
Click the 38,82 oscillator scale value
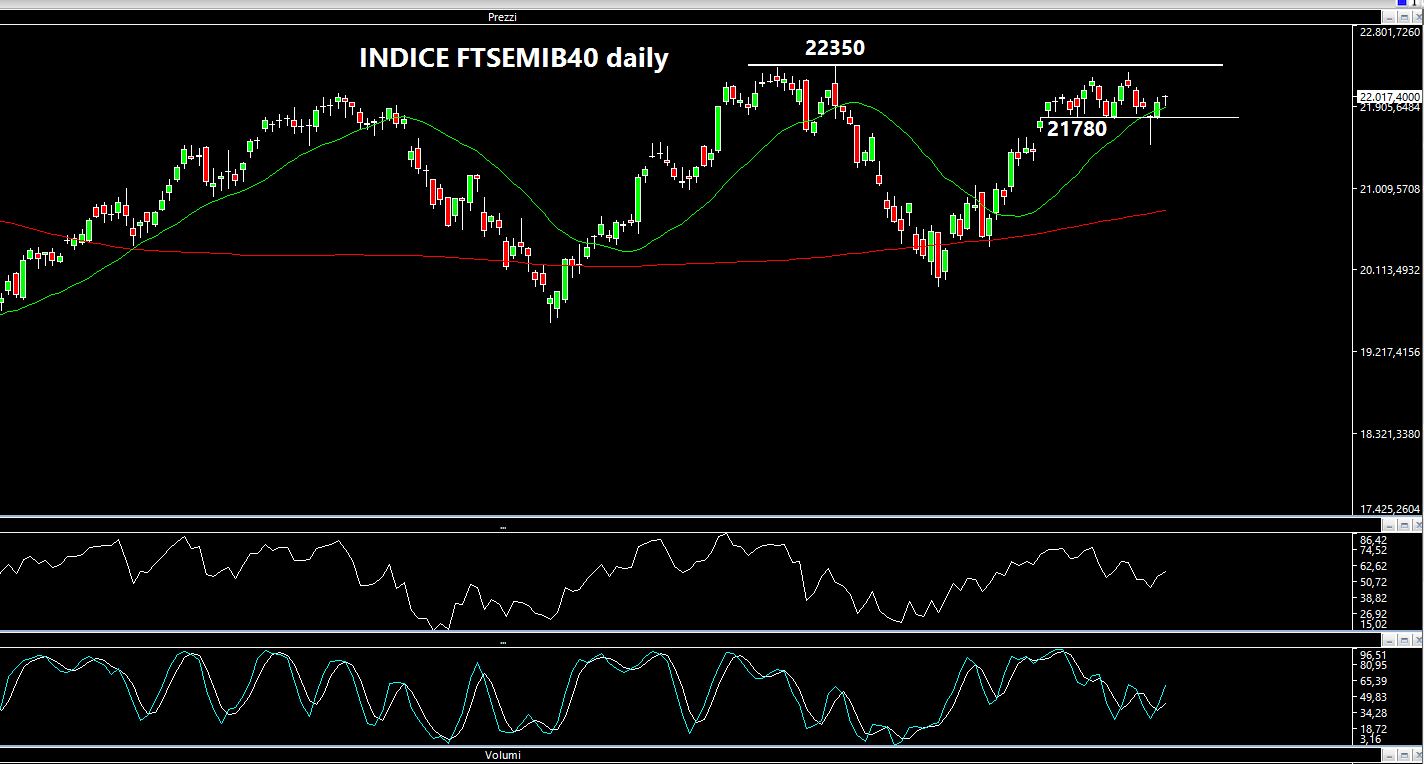click(x=1373, y=598)
